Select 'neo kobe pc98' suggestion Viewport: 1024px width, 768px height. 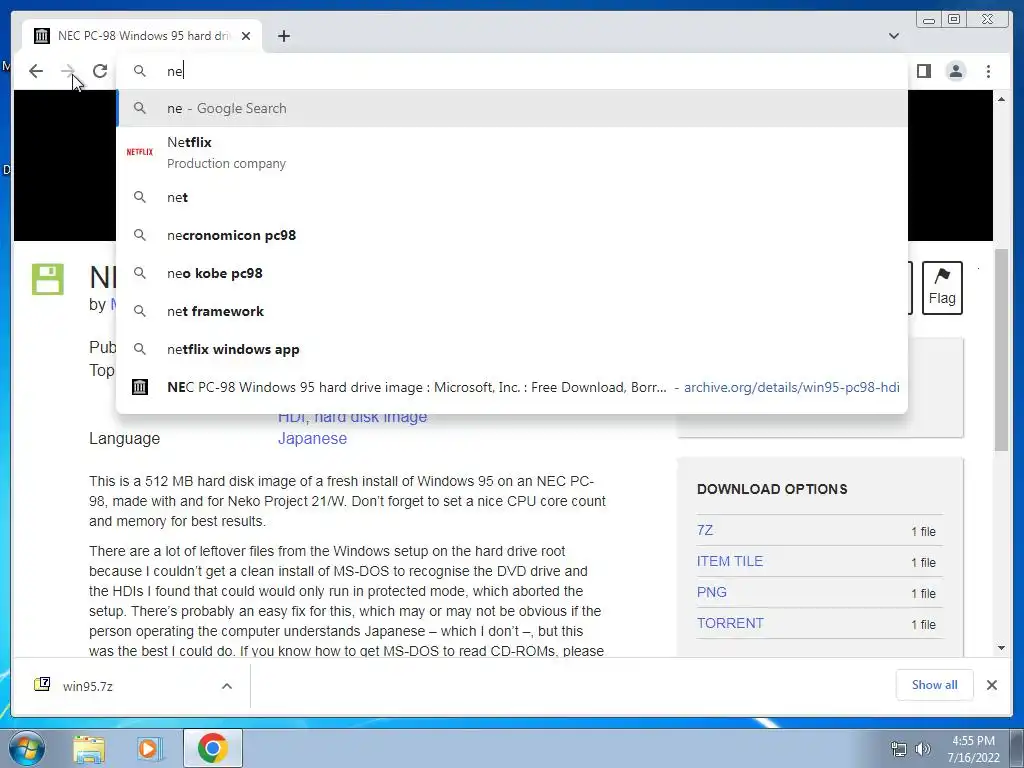coord(511,273)
